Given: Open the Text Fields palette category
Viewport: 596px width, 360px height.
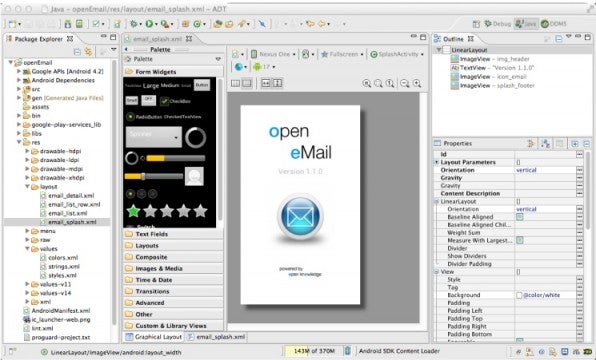Looking at the screenshot, I should coord(173,234).
